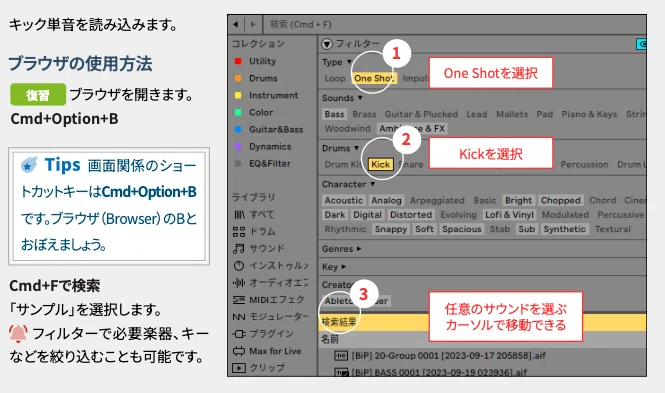The width and height of the screenshot is (665, 393).
Task: Click the circular filter toggle icon beside フィルター
Action: 327,44
